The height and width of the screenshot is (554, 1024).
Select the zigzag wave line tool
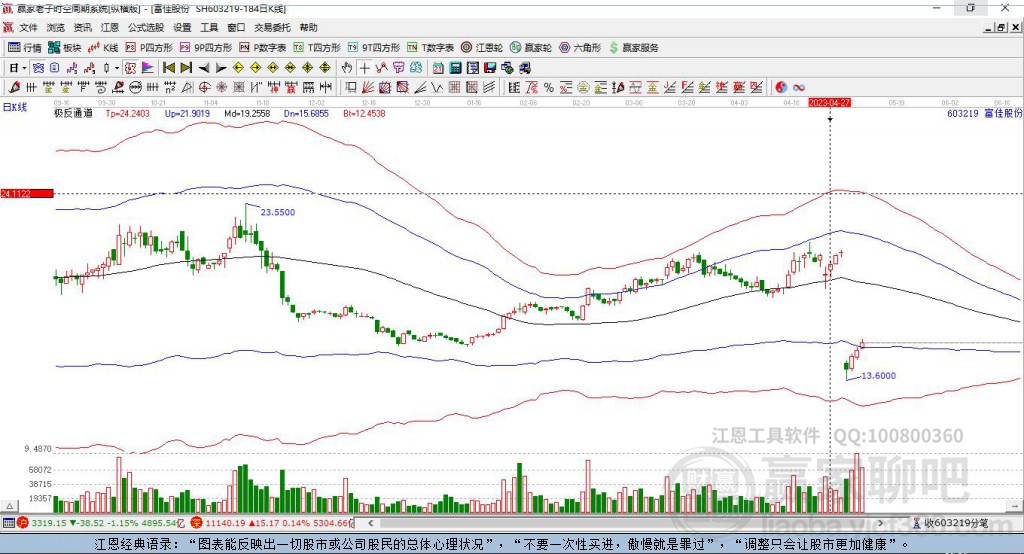437,88
